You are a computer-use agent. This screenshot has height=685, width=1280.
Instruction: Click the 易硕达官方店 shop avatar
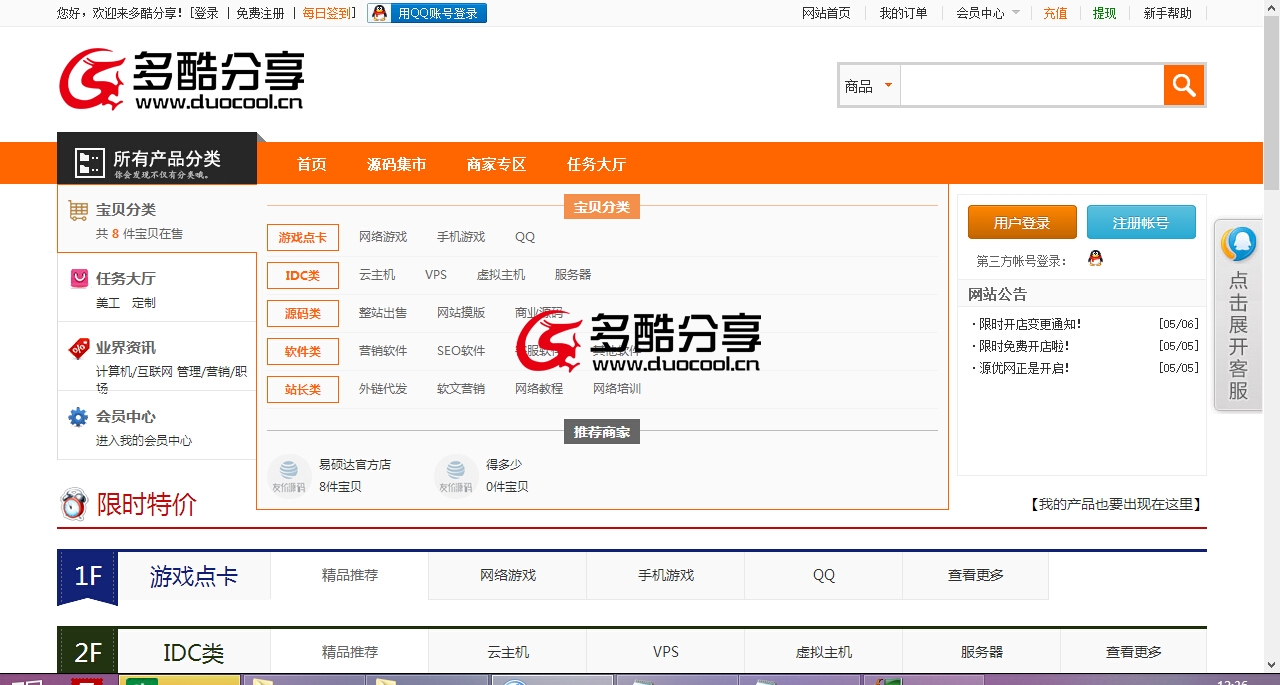point(289,475)
